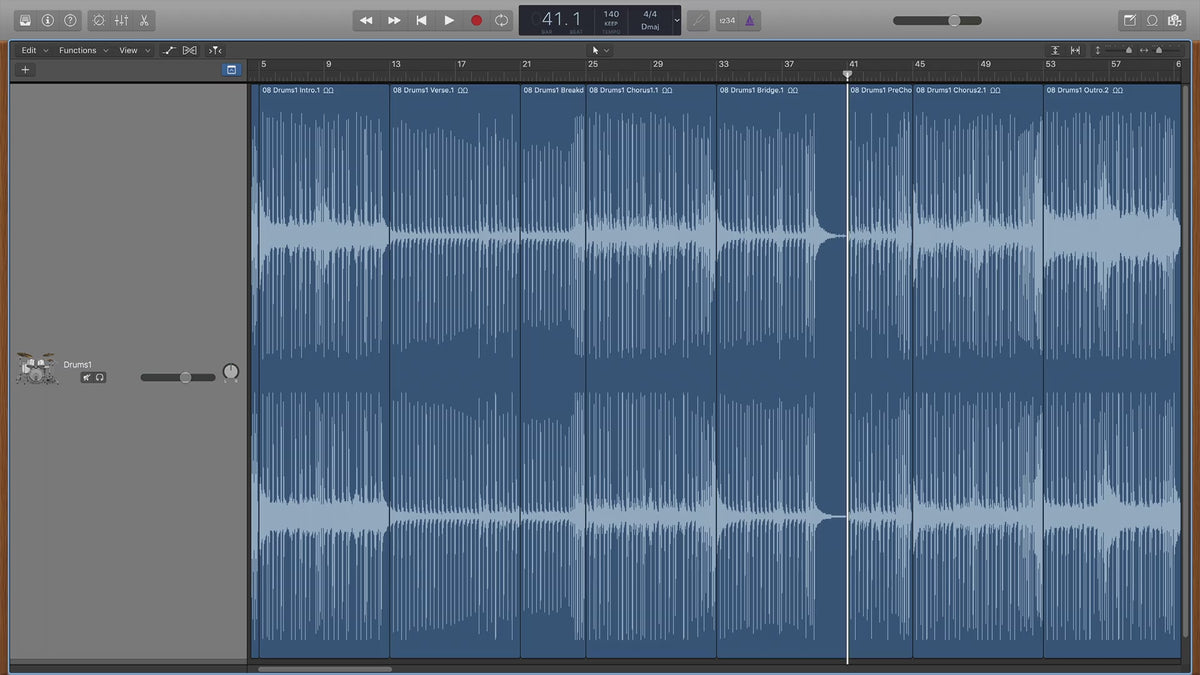The width and height of the screenshot is (1200, 675).
Task: Open the Mixer
Action: click(121, 20)
